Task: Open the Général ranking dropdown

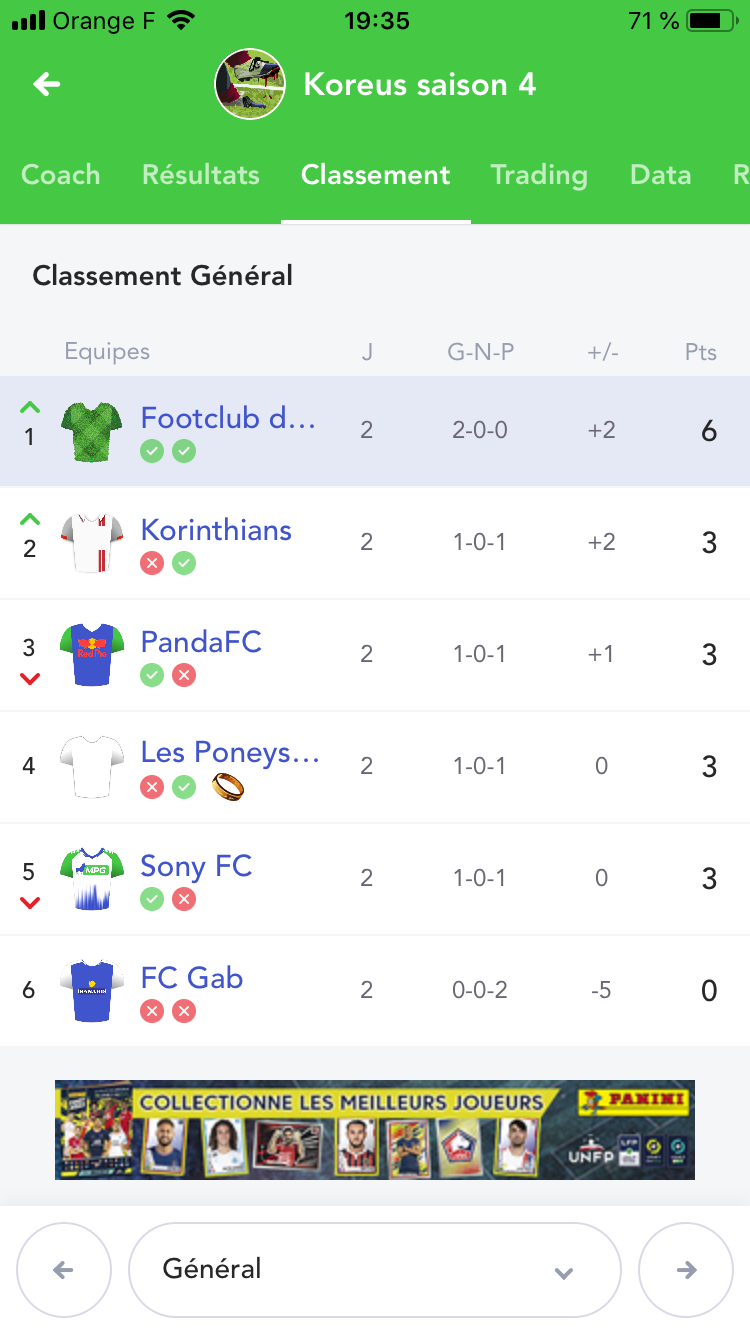Action: (x=374, y=1270)
